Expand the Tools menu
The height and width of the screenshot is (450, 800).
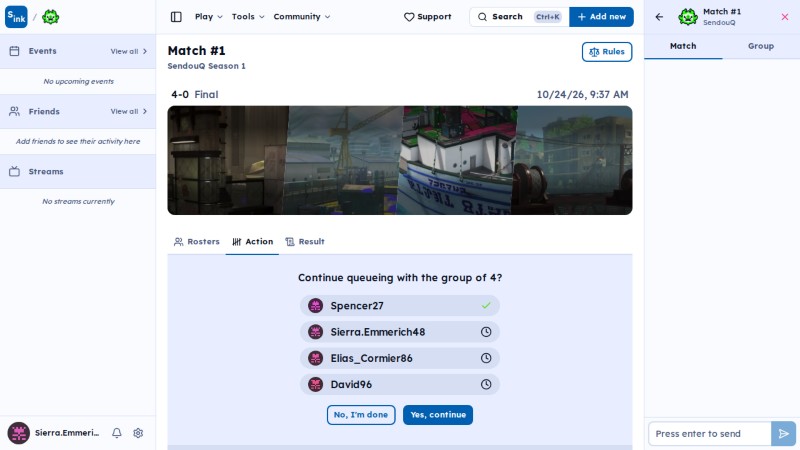[248, 17]
